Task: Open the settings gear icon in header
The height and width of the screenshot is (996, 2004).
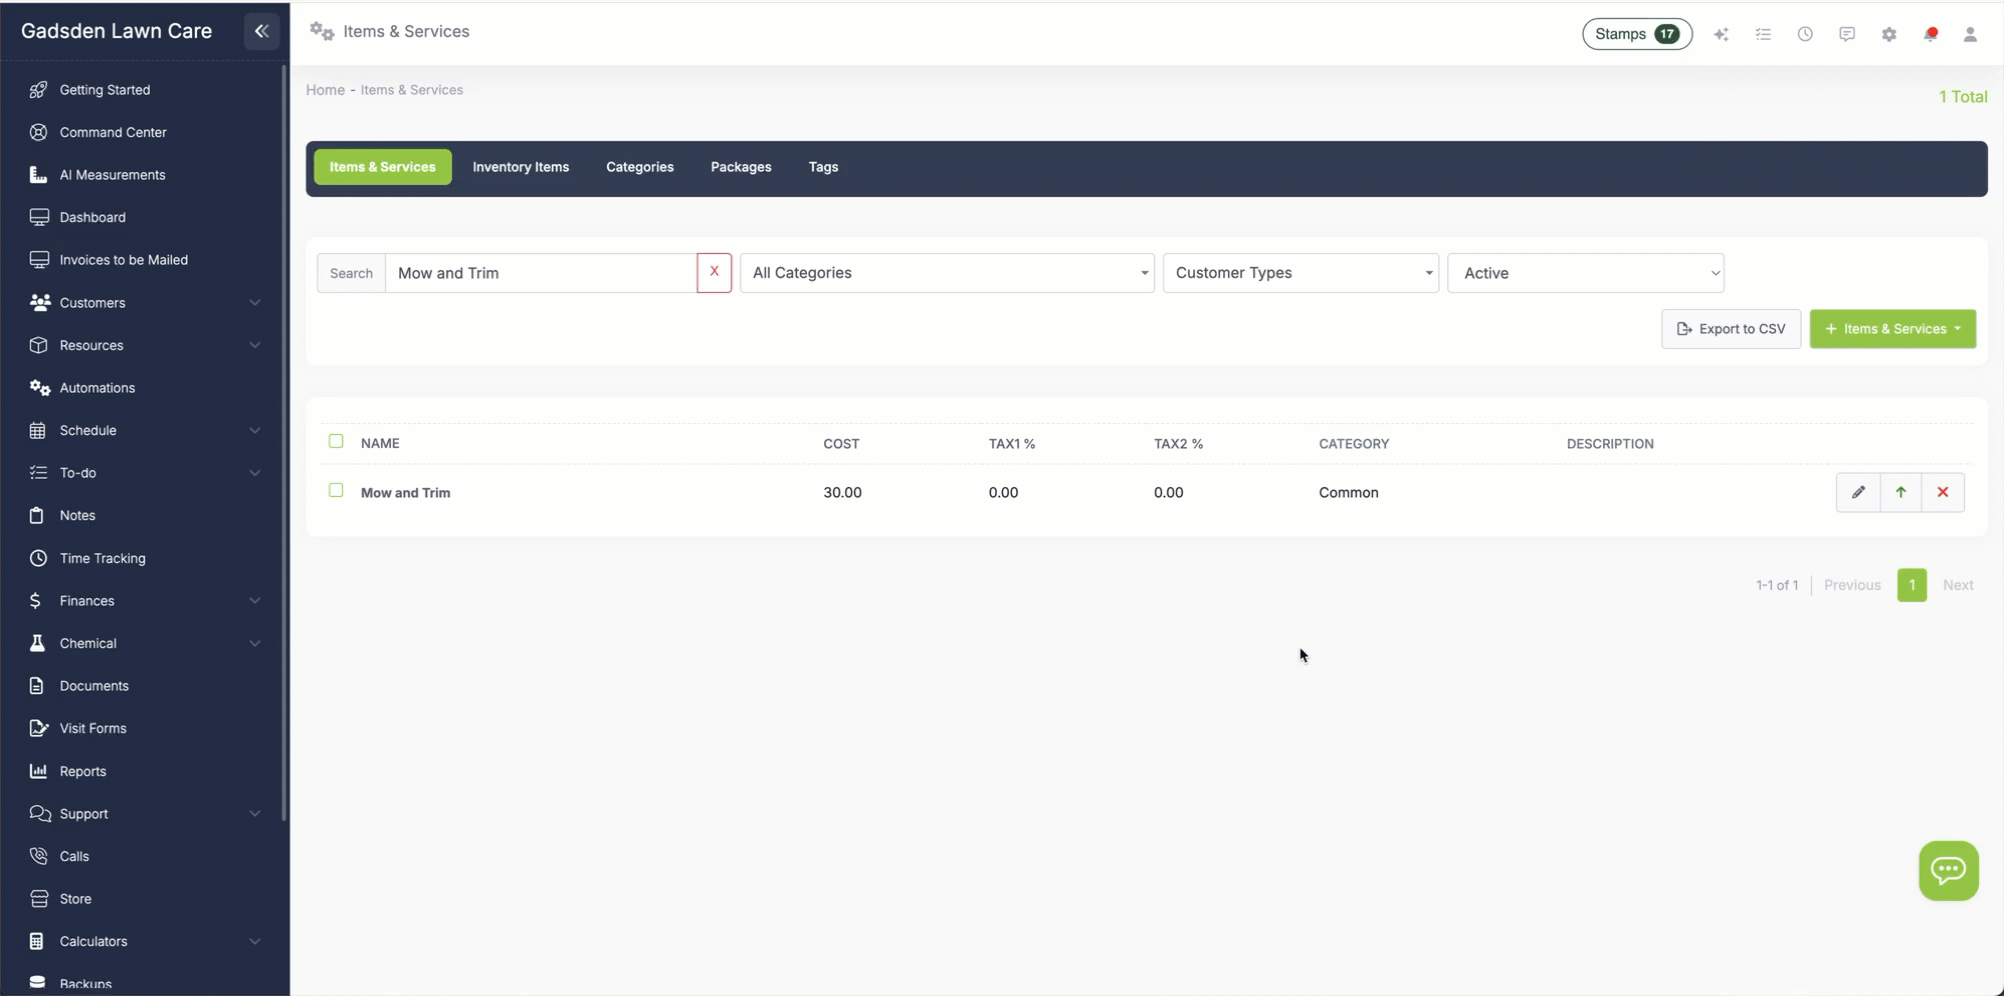Action: coord(1888,34)
